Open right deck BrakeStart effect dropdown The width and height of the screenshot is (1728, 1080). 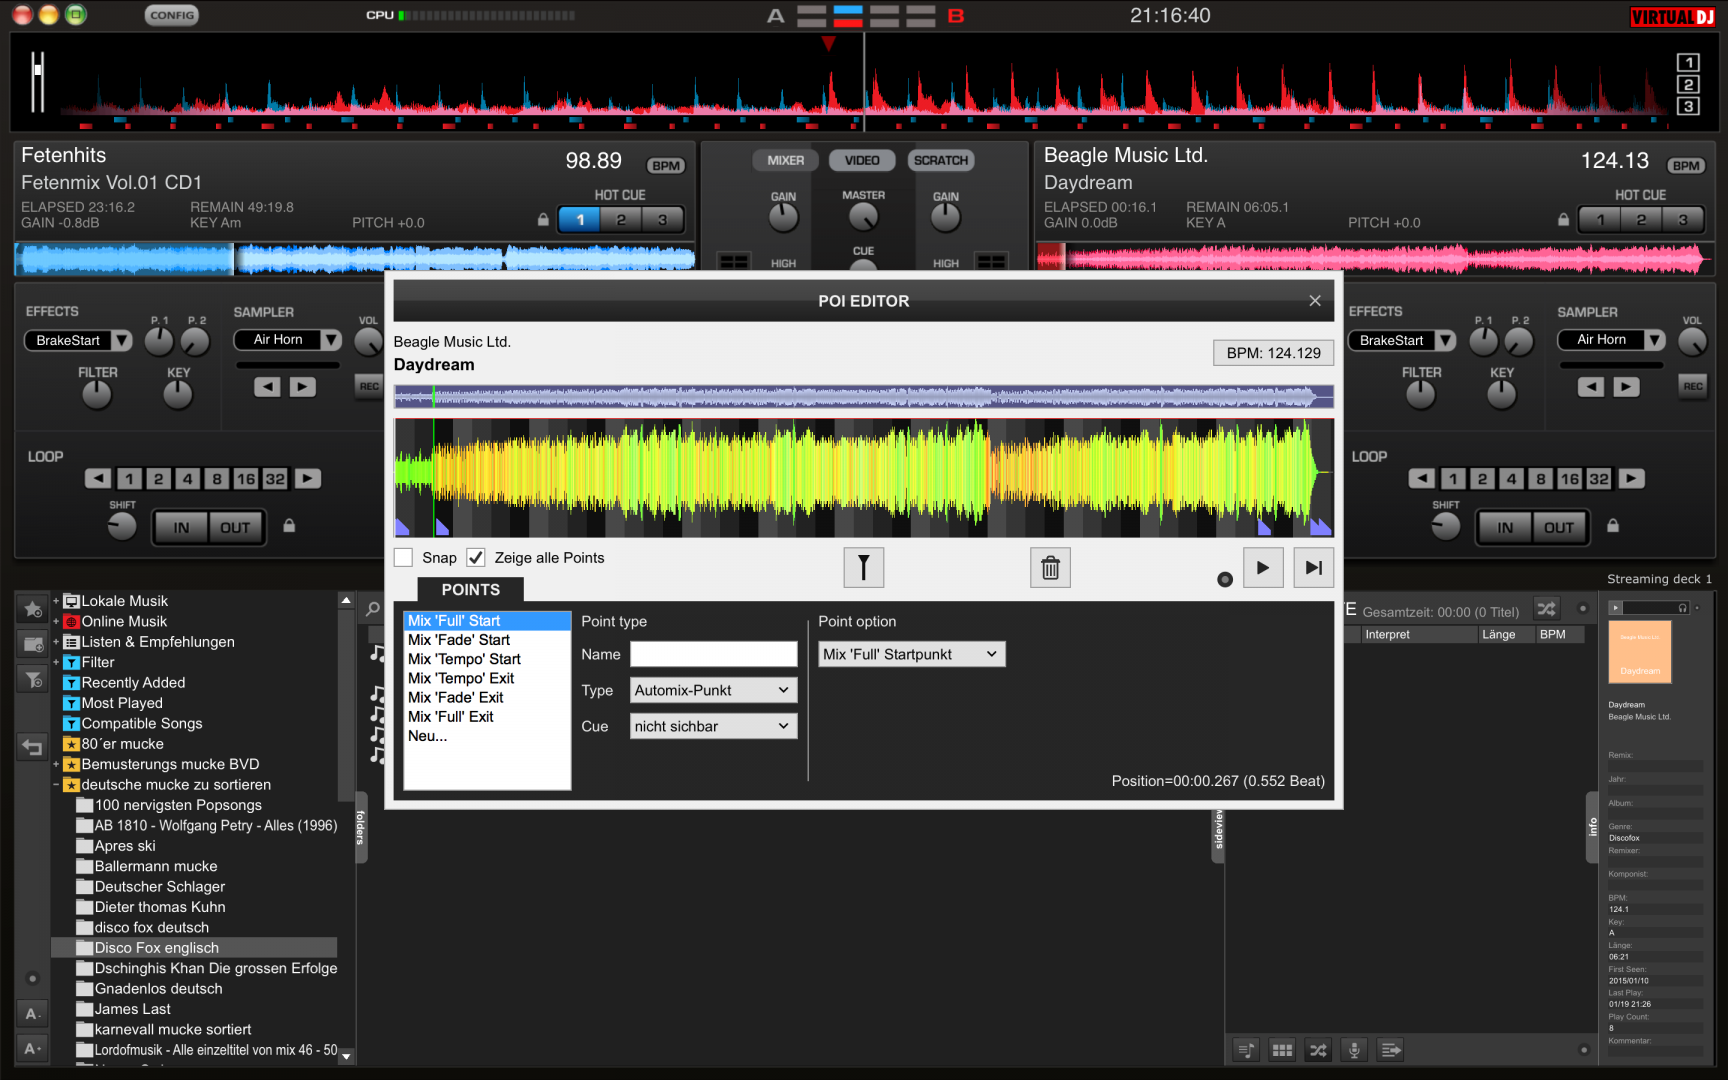pos(1446,341)
